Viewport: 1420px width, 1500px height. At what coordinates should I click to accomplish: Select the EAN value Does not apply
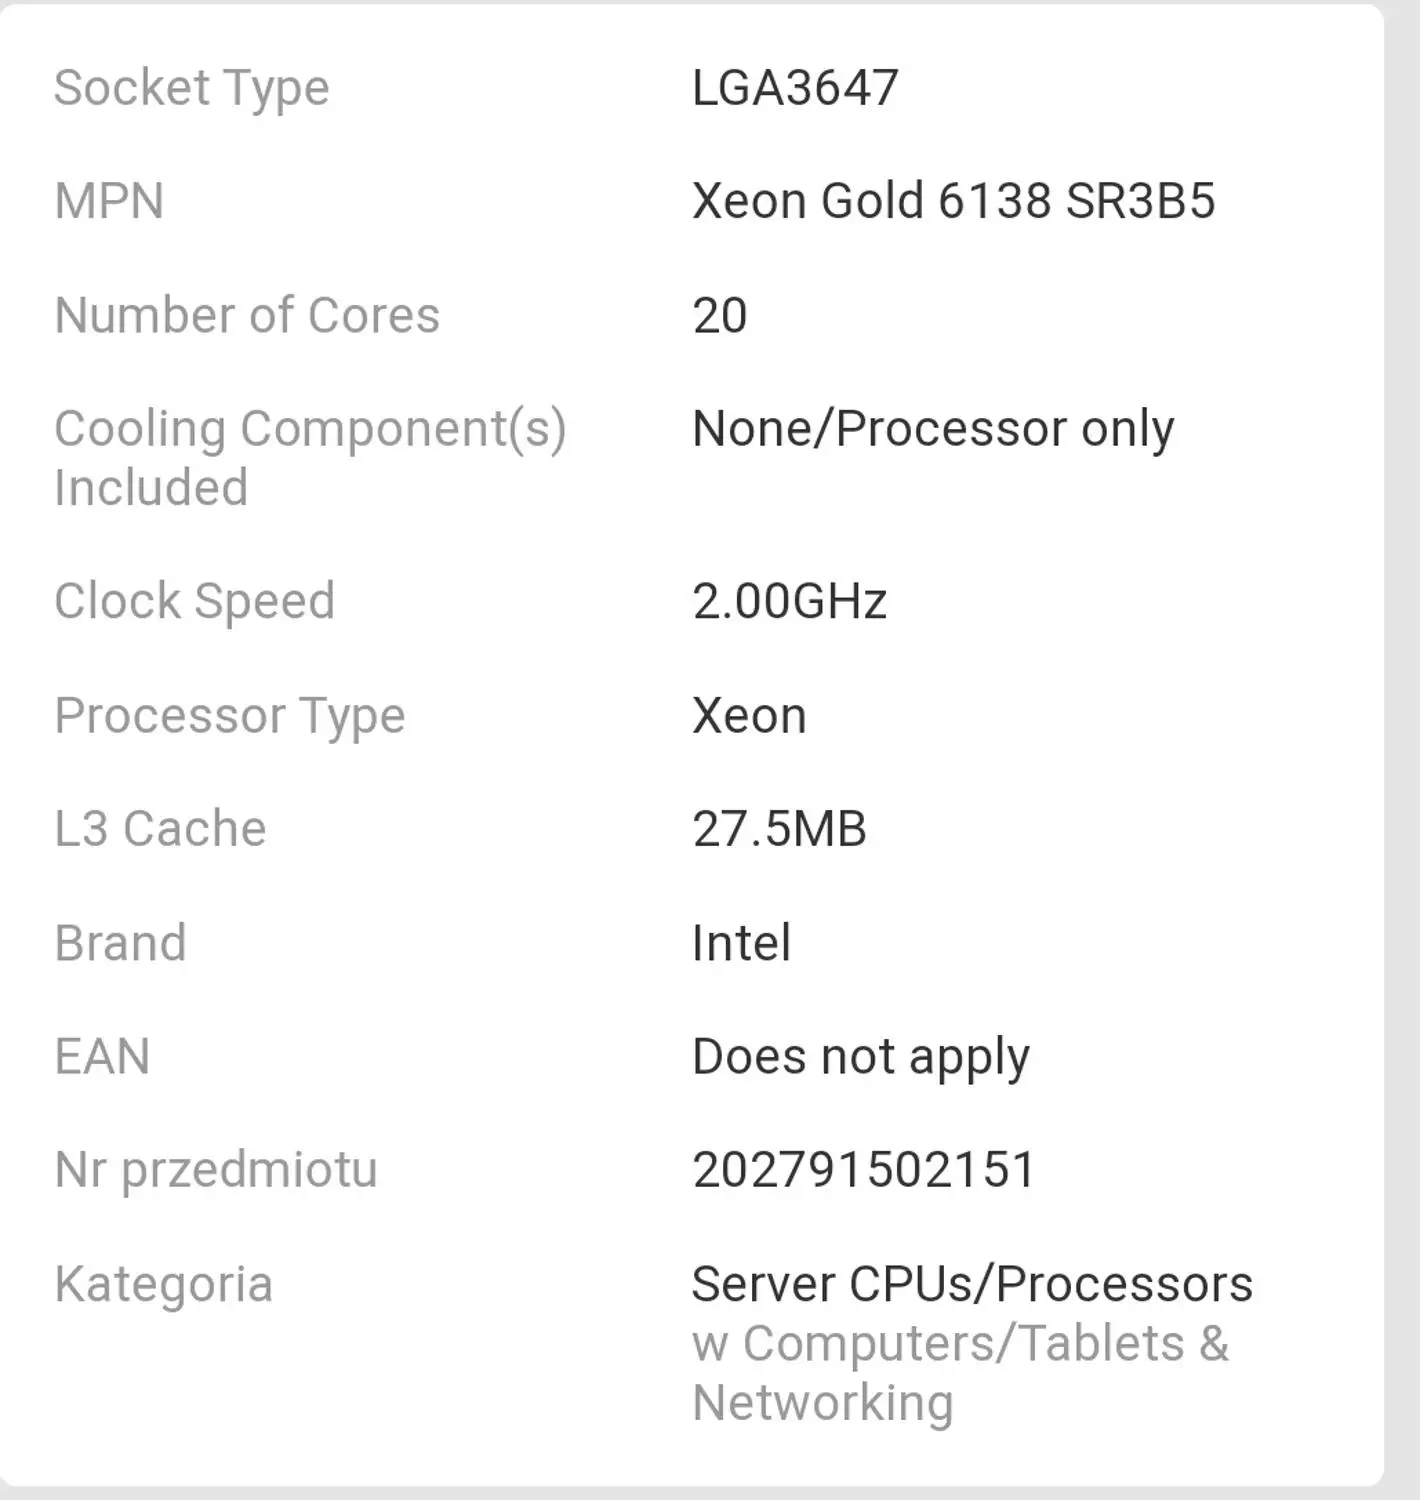(860, 1057)
